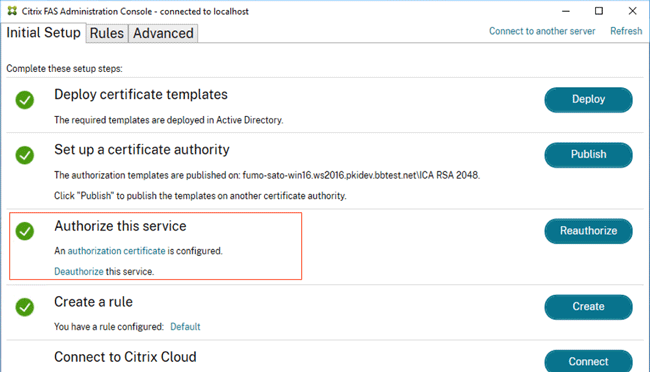Click the green checkmark beside Authorize this service
650x372 pixels.
(25, 231)
